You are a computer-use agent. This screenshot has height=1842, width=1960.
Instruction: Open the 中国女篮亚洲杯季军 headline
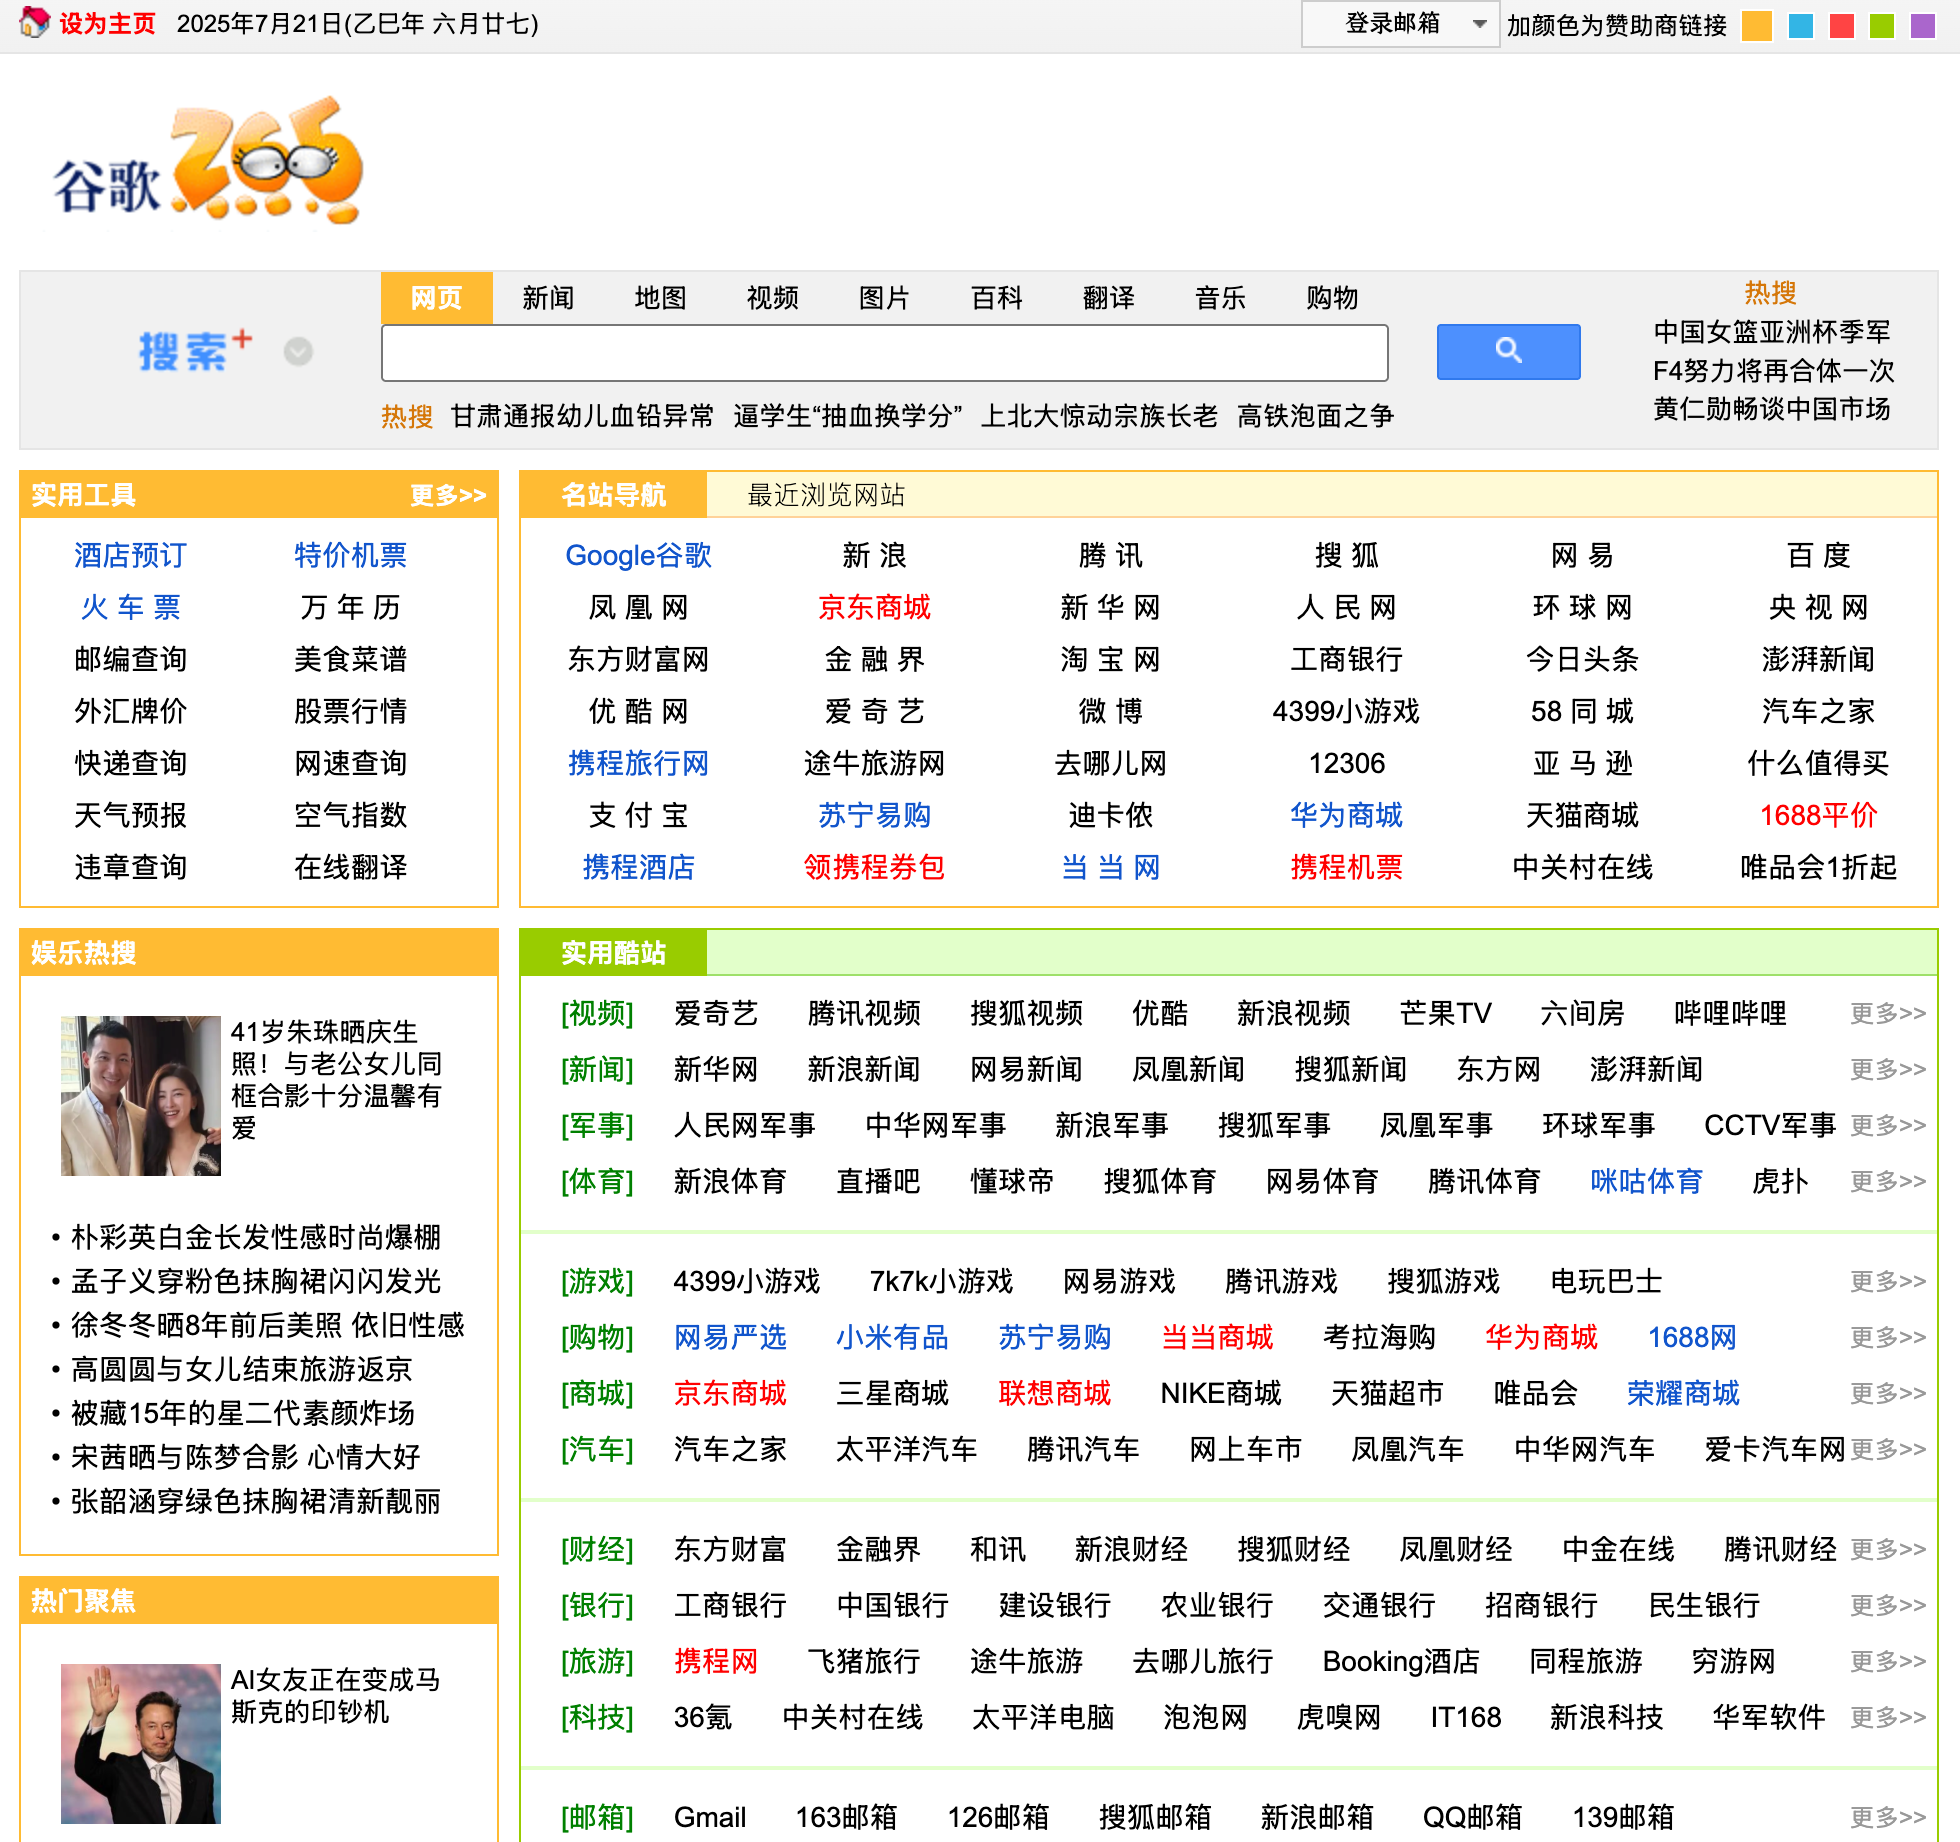(x=1772, y=331)
